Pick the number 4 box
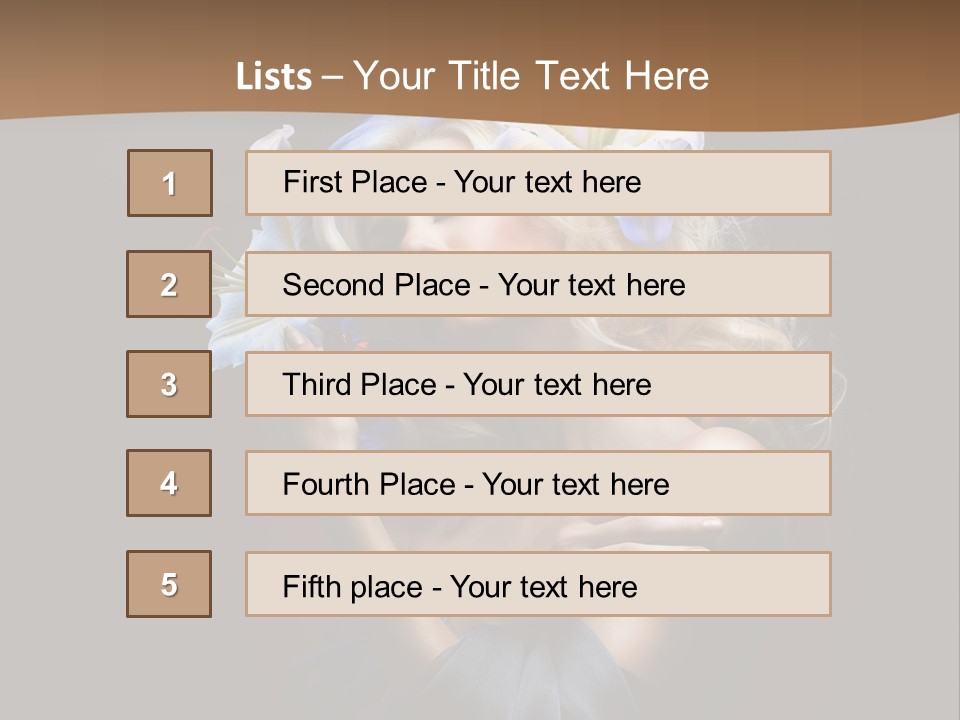The width and height of the screenshot is (960, 720). [169, 483]
